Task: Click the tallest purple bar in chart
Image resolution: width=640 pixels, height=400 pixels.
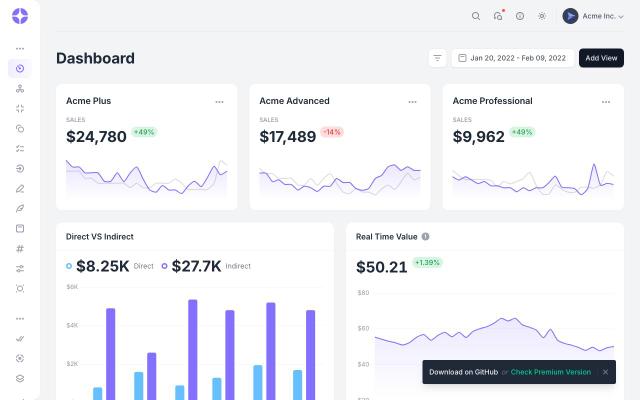Action: [193, 350]
